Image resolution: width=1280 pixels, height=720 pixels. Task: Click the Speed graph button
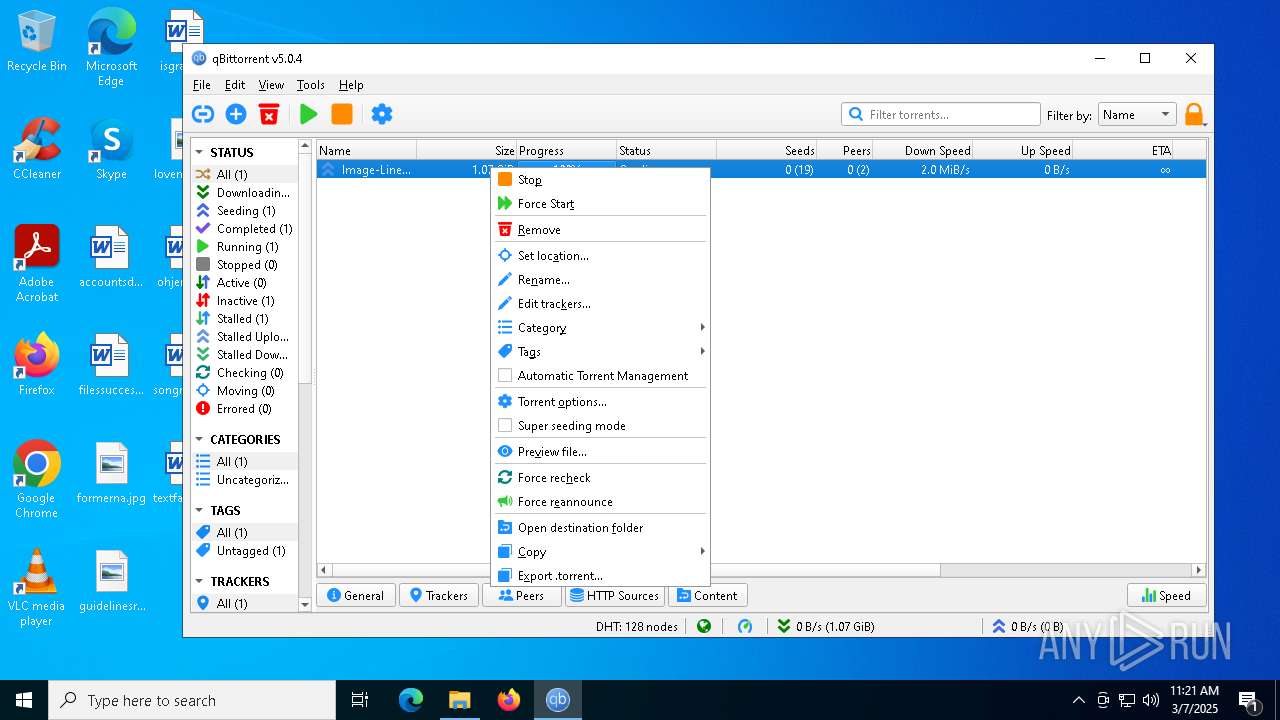coord(1166,595)
